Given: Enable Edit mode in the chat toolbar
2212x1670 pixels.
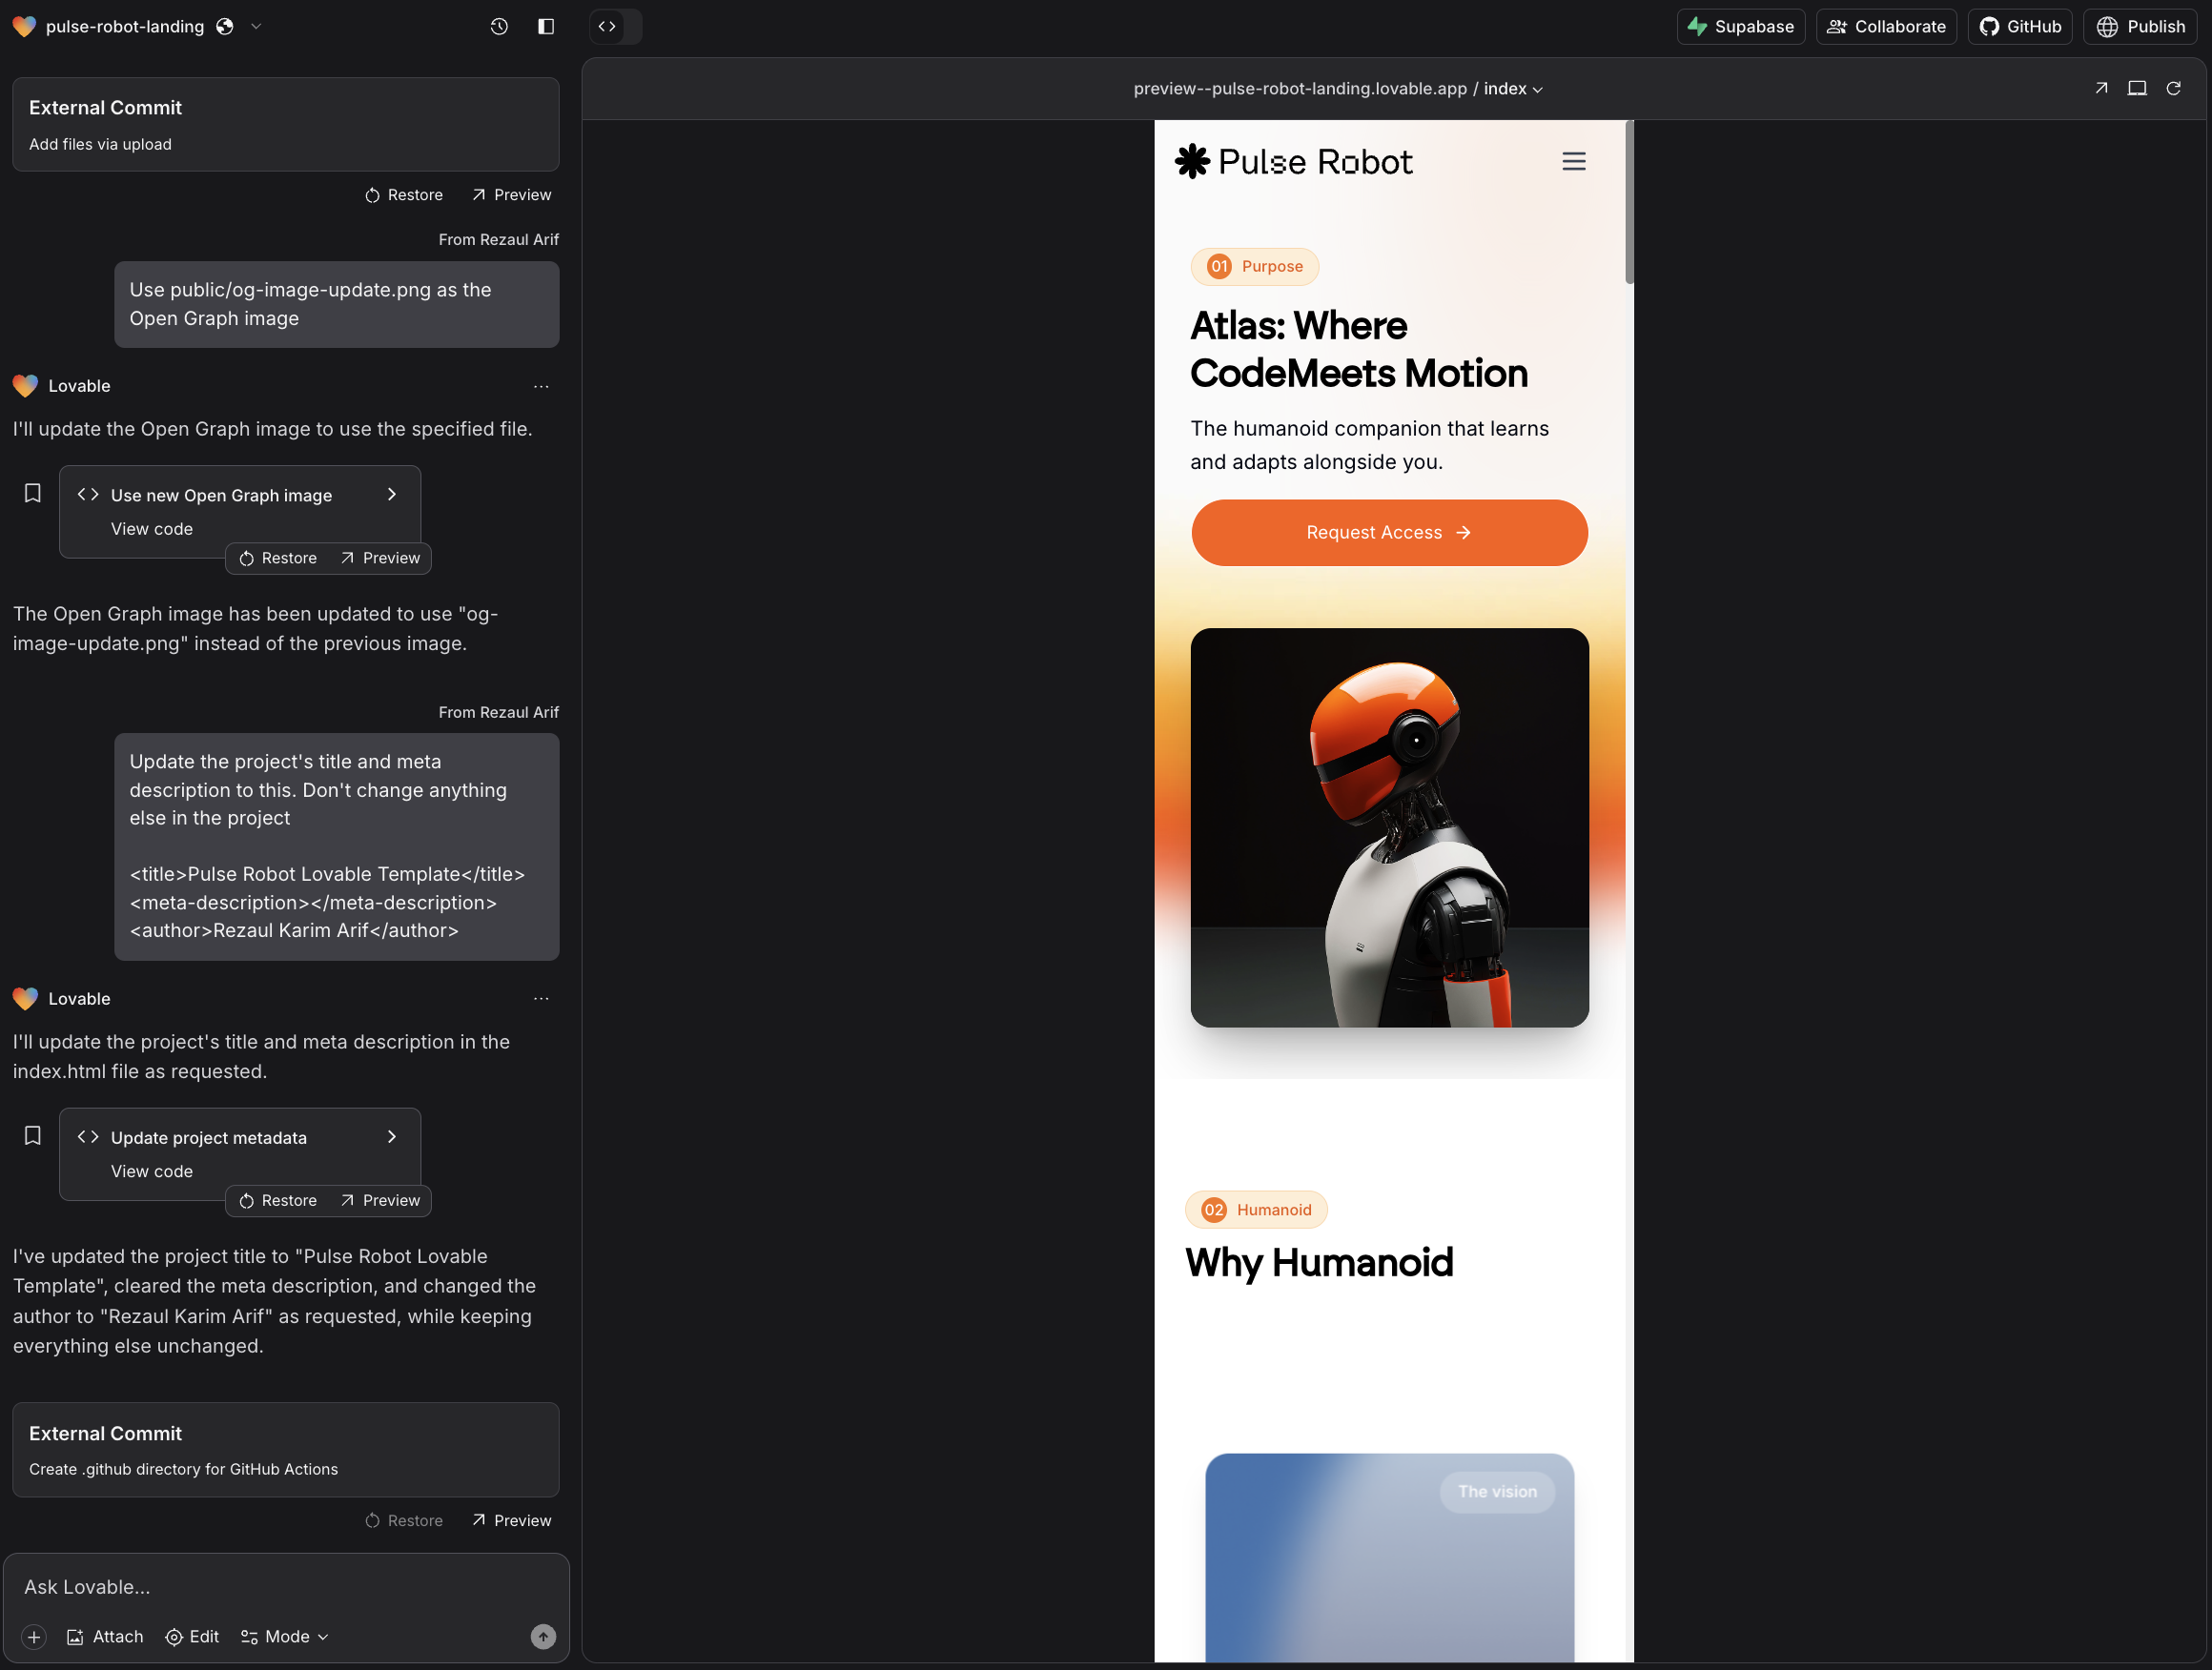Looking at the screenshot, I should [x=192, y=1637].
